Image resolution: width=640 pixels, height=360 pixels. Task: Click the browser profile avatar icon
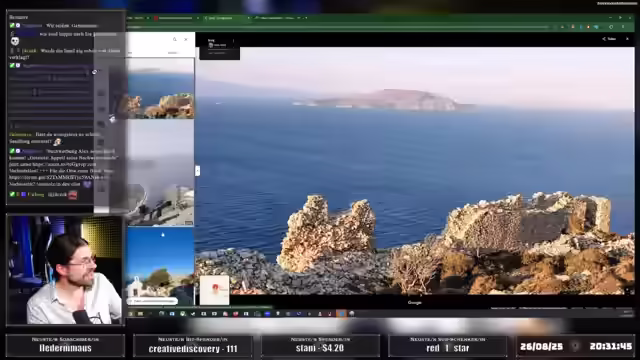pyautogui.click(x=611, y=27)
